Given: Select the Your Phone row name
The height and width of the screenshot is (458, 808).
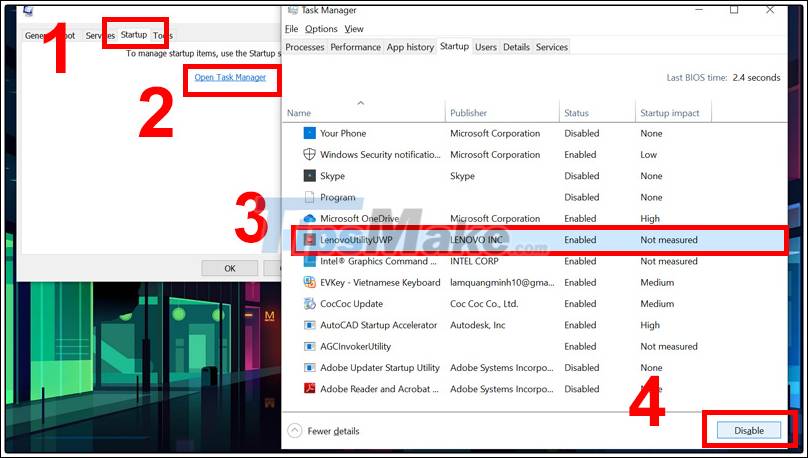Looking at the screenshot, I should pos(343,133).
